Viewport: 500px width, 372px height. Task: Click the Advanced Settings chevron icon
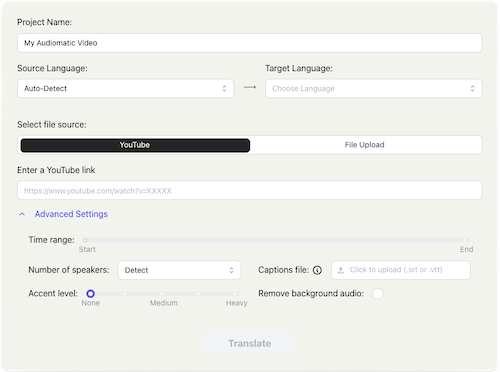[x=22, y=214]
